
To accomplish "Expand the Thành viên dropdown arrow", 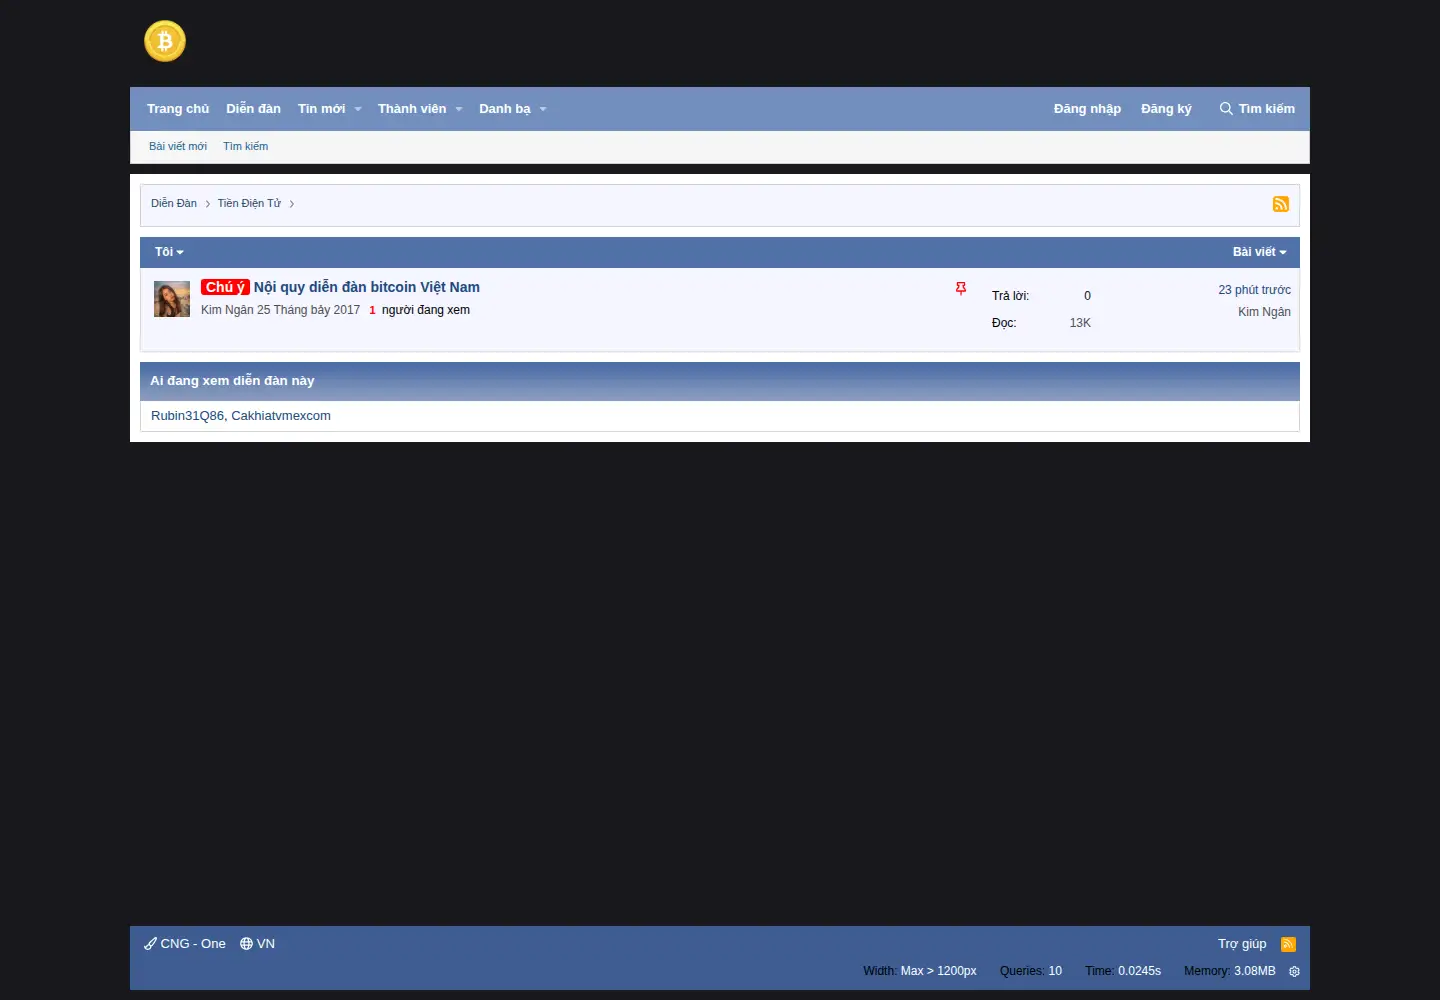I will pyautogui.click(x=459, y=109).
